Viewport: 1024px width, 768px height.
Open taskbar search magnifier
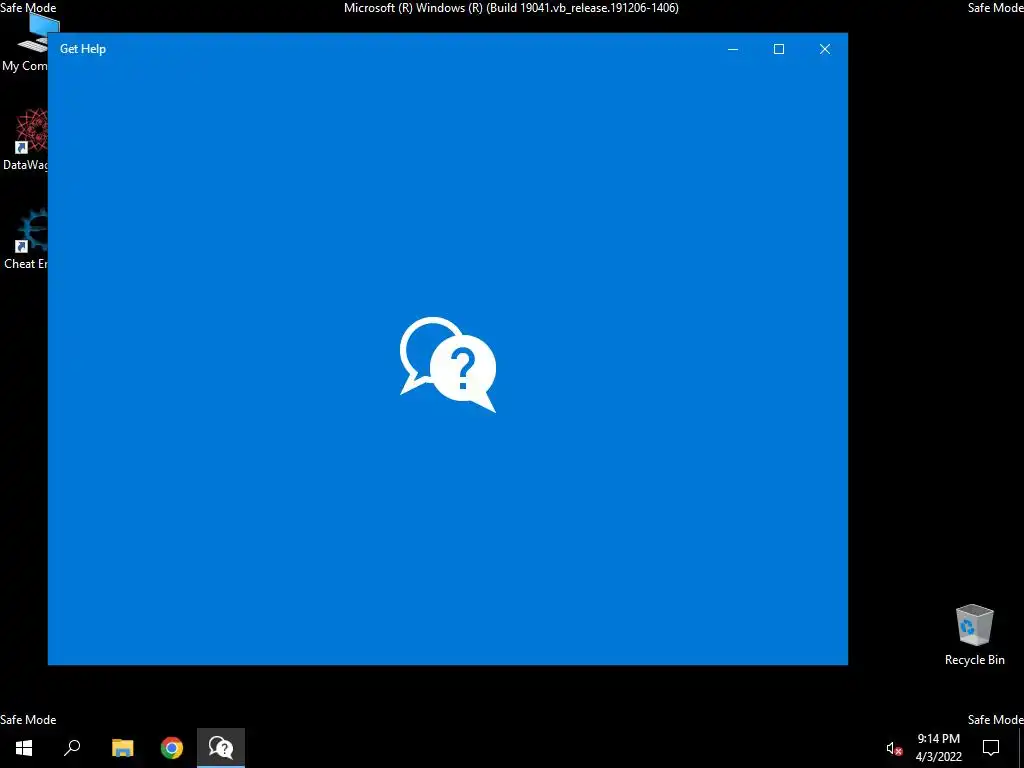[72, 748]
